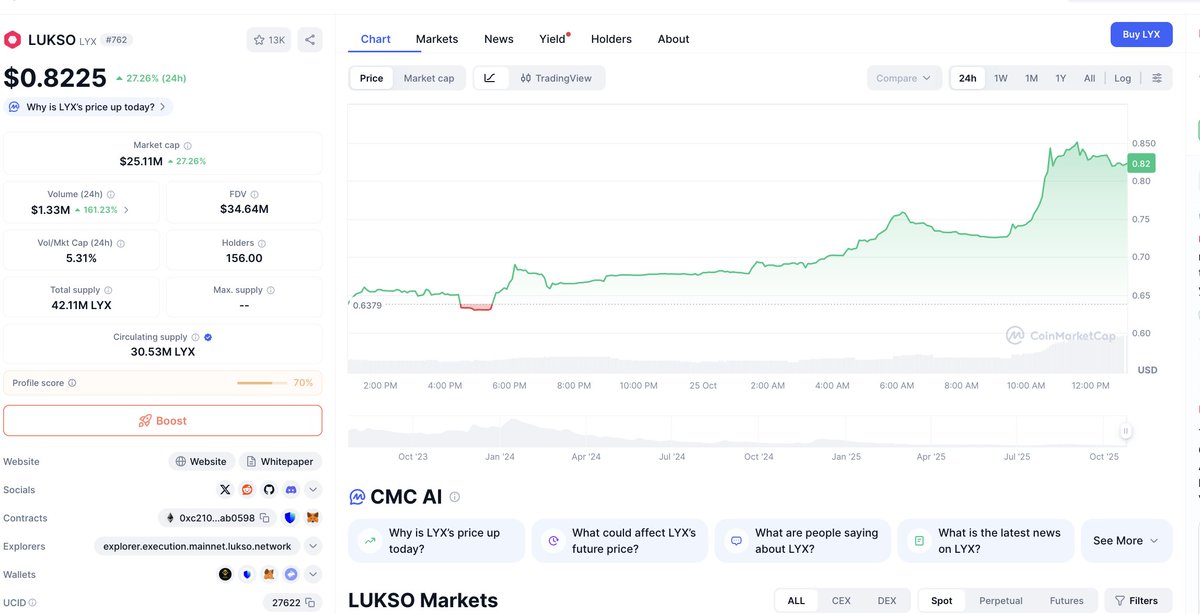Show info for Volume (24h)
The height and width of the screenshot is (614, 1200).
coord(111,195)
